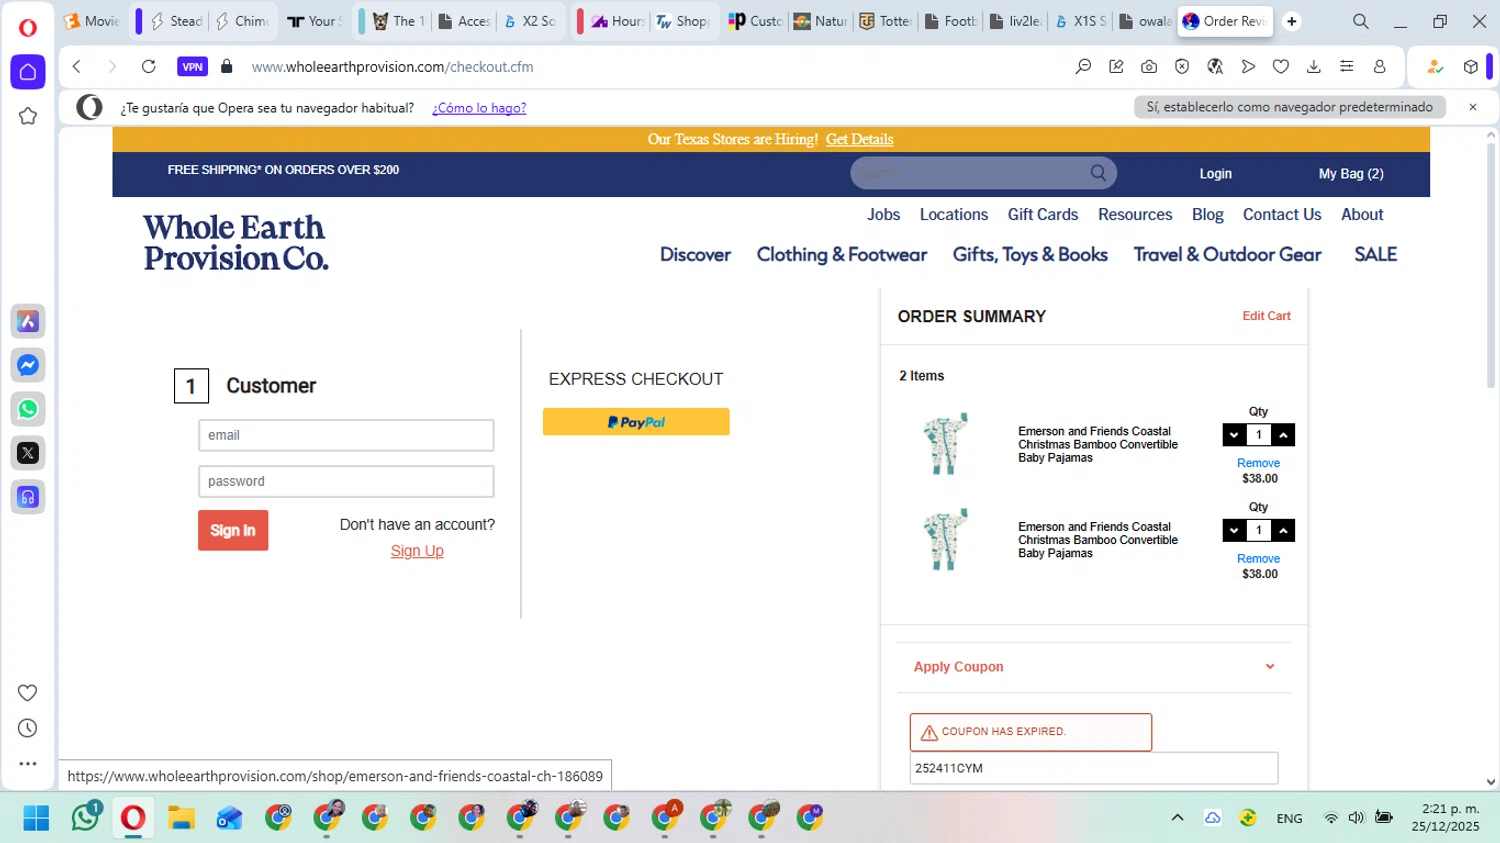Dismiss the default browser prompt
1500x843 pixels.
(1472, 107)
